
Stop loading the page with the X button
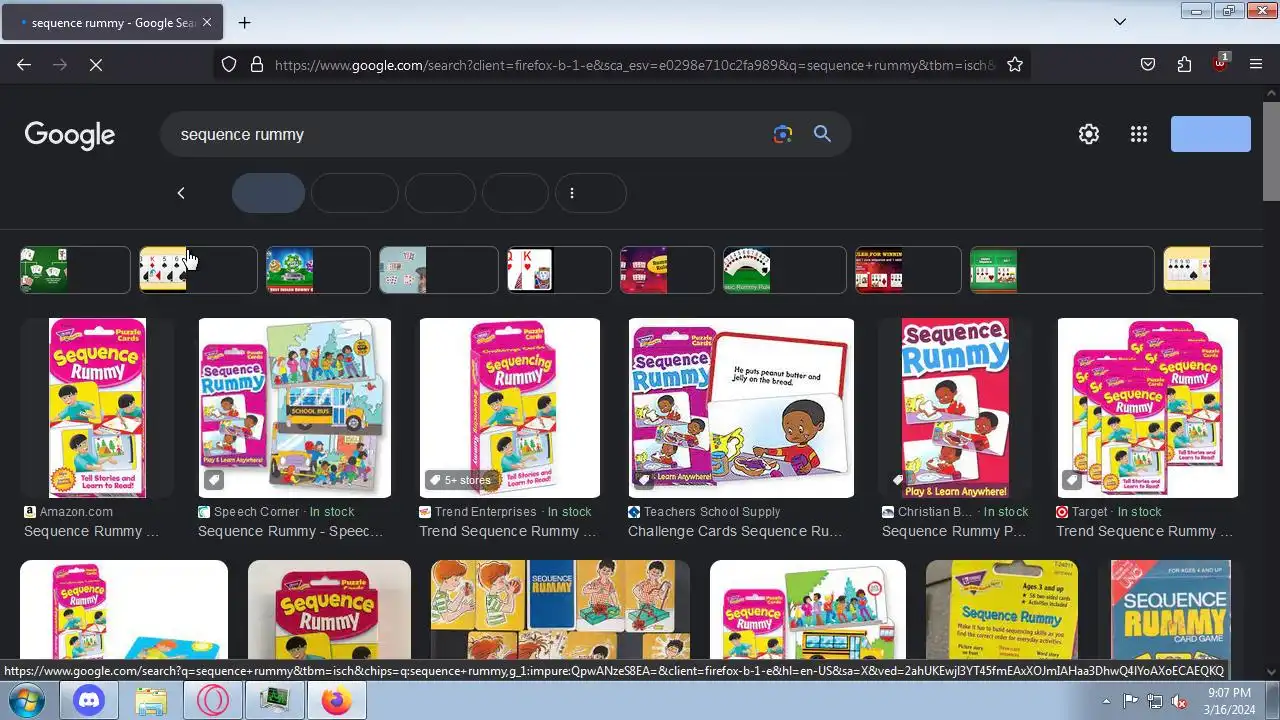click(96, 64)
